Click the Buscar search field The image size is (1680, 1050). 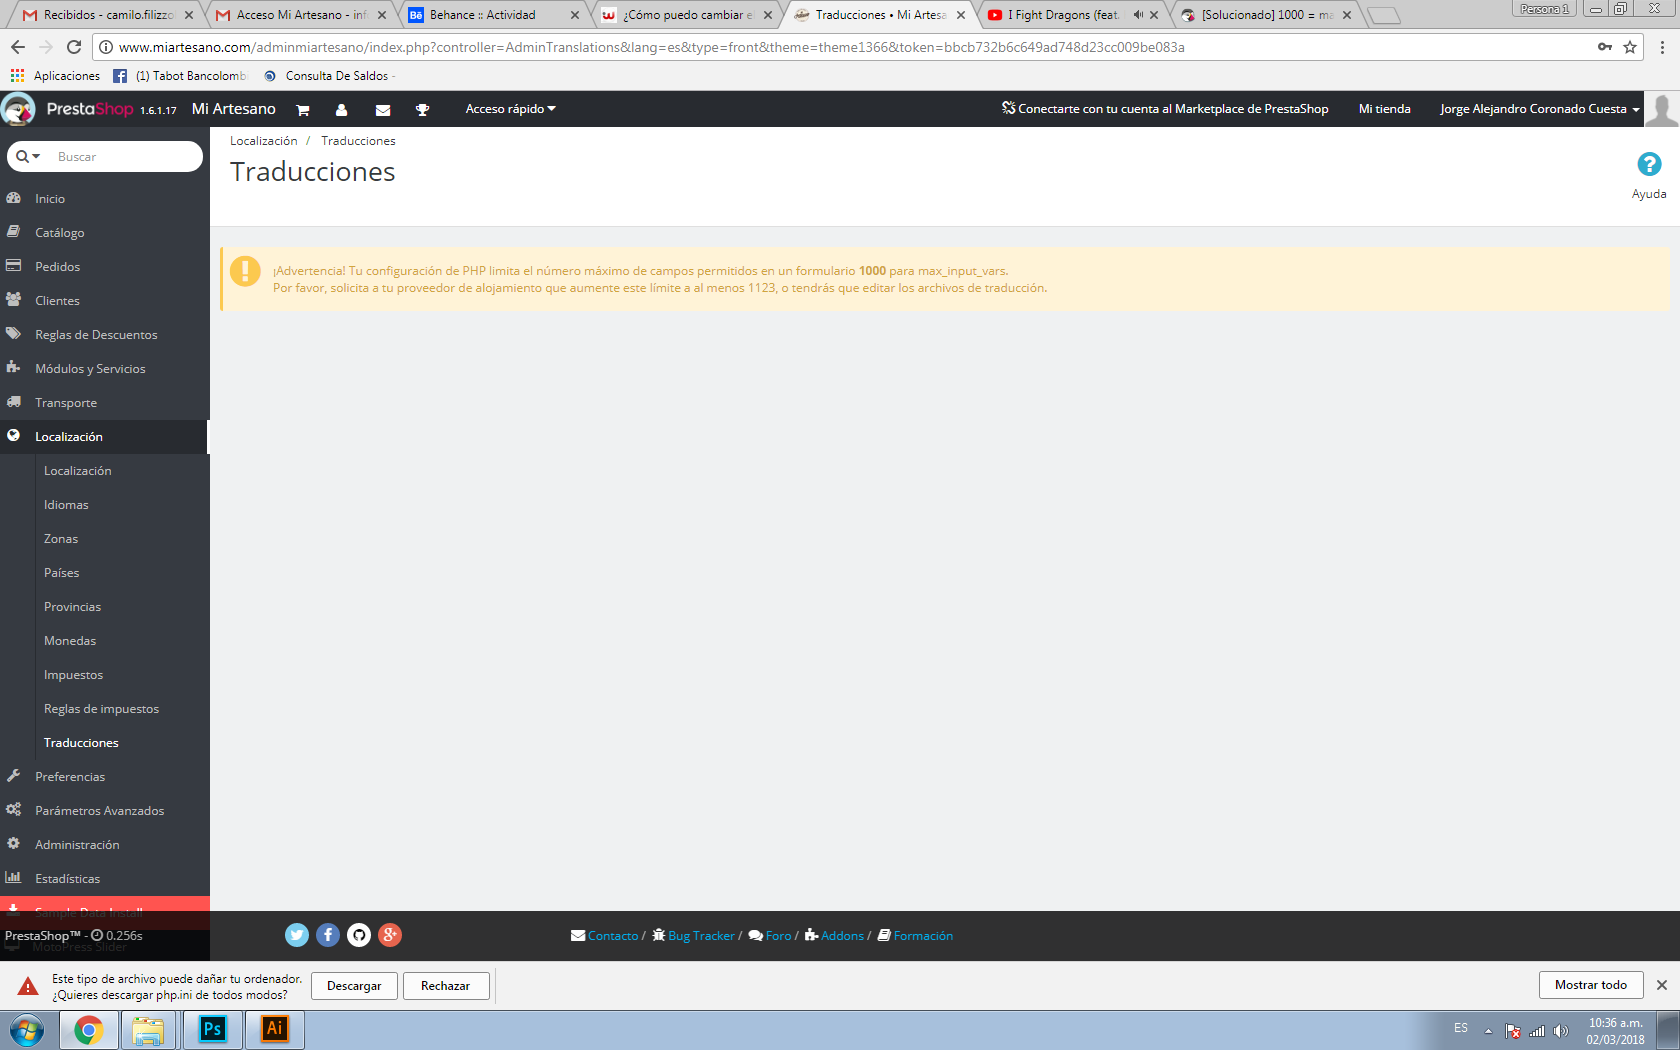pos(125,156)
